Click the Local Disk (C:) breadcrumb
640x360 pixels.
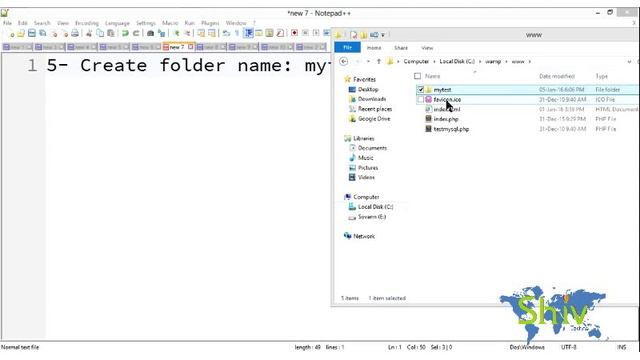pos(457,62)
